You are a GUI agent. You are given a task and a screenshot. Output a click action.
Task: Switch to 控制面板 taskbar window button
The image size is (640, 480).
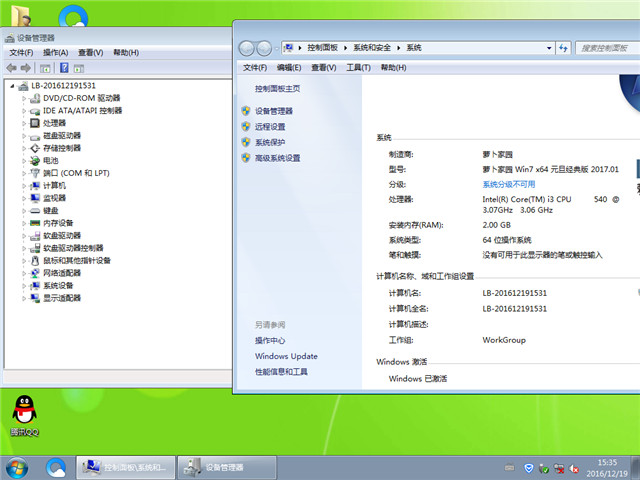tap(126, 468)
